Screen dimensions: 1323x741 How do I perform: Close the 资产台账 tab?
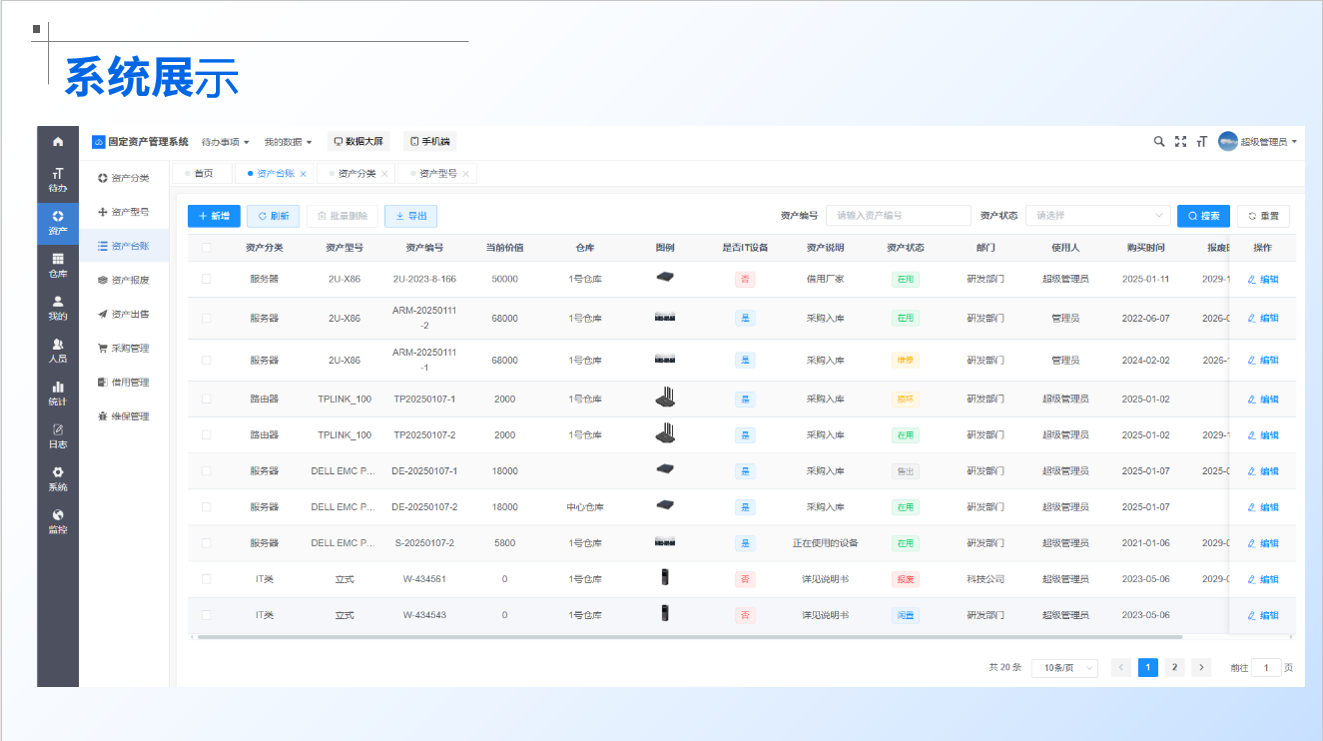click(x=303, y=174)
